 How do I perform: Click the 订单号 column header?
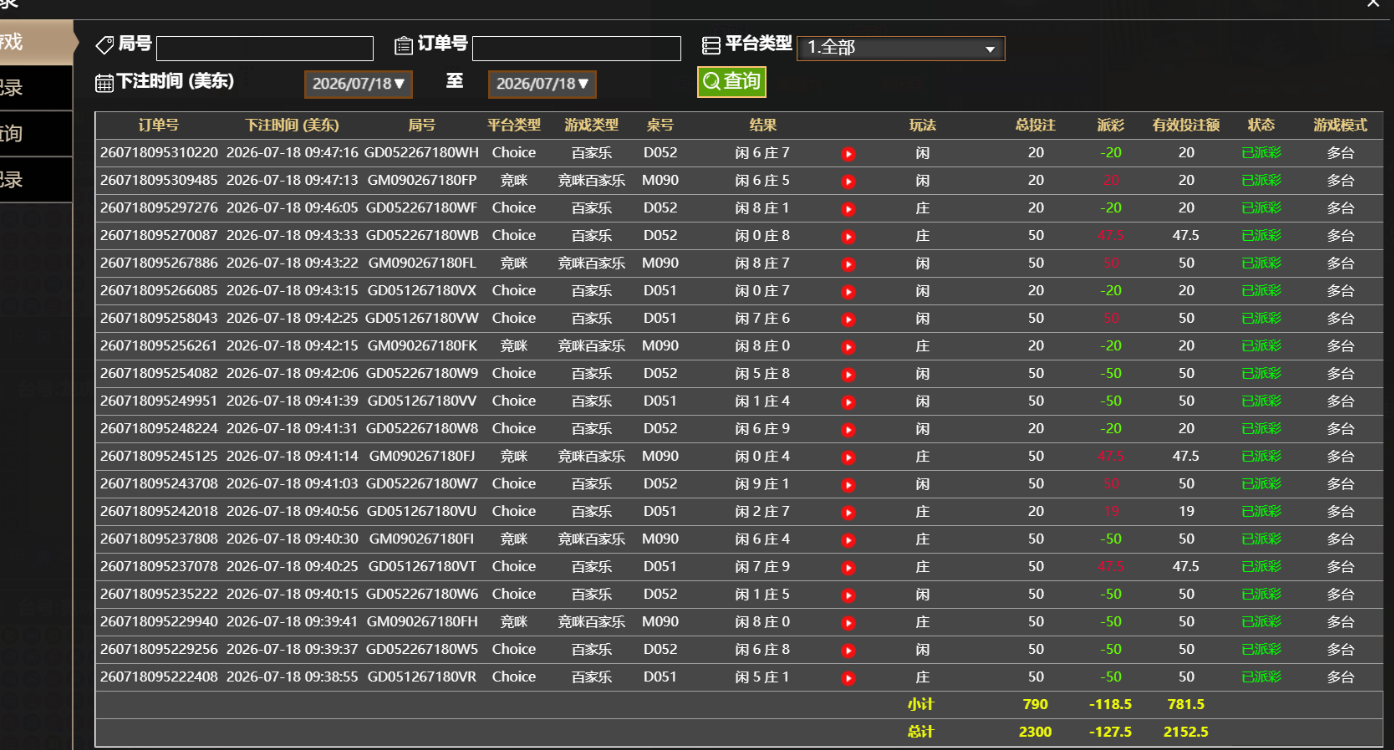click(158, 126)
